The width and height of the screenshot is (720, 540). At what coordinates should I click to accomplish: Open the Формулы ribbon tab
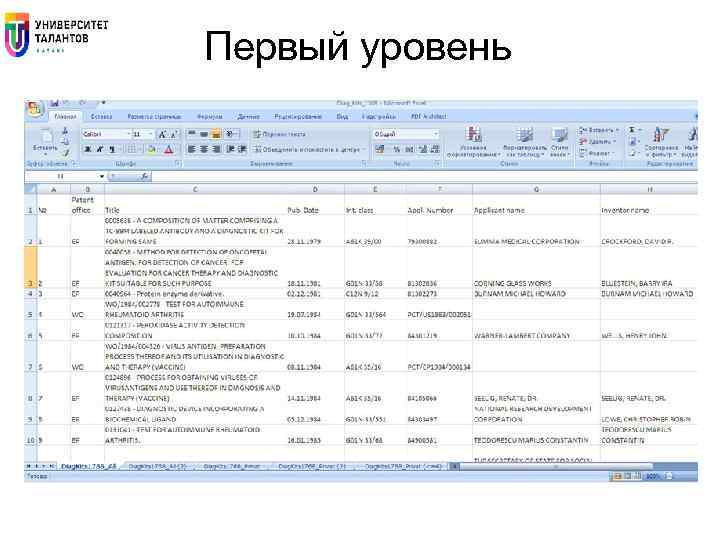click(210, 117)
